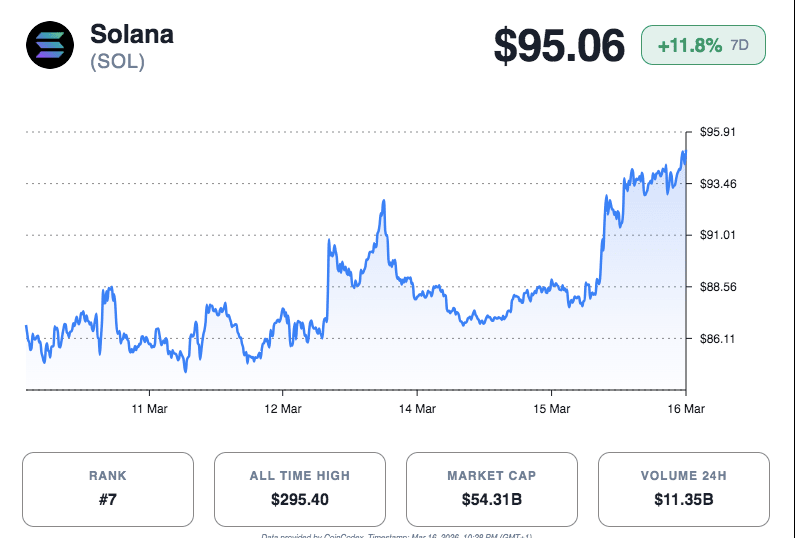795x538 pixels.
Task: Open the +11.8% 7D change badge
Action: (x=703, y=46)
